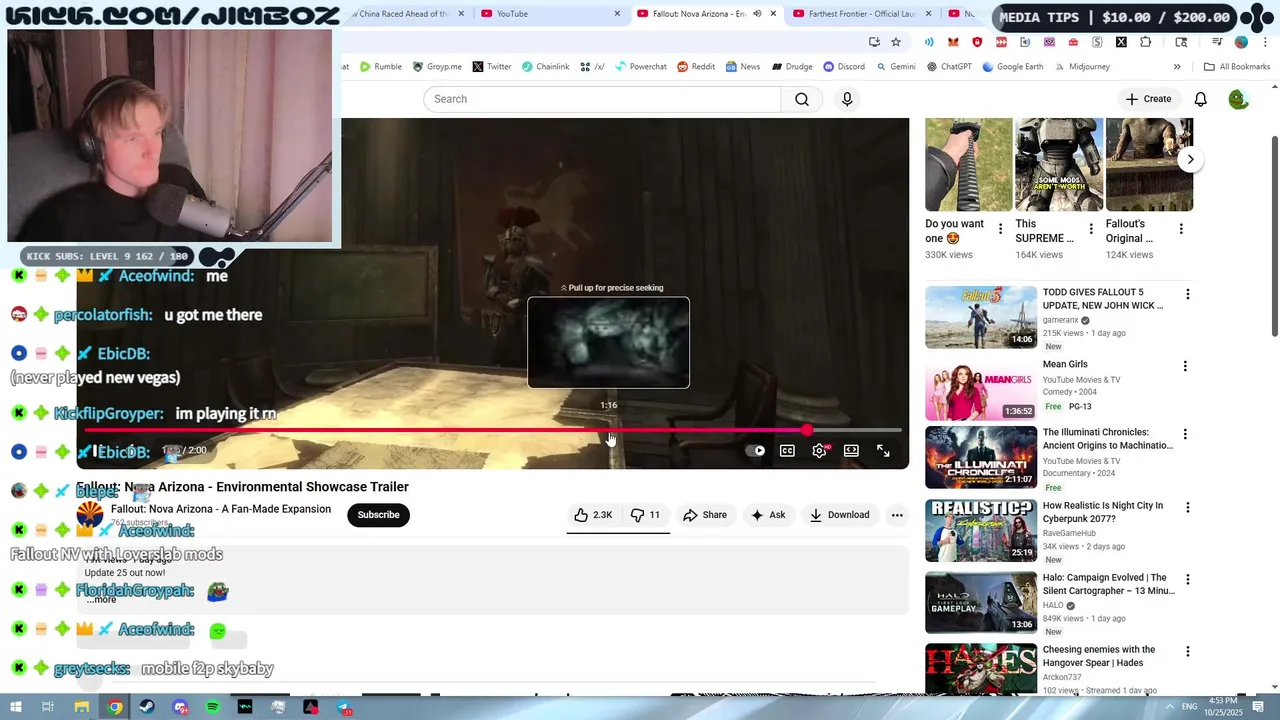
Task: Start voice search with the microphone
Action: coord(847,99)
